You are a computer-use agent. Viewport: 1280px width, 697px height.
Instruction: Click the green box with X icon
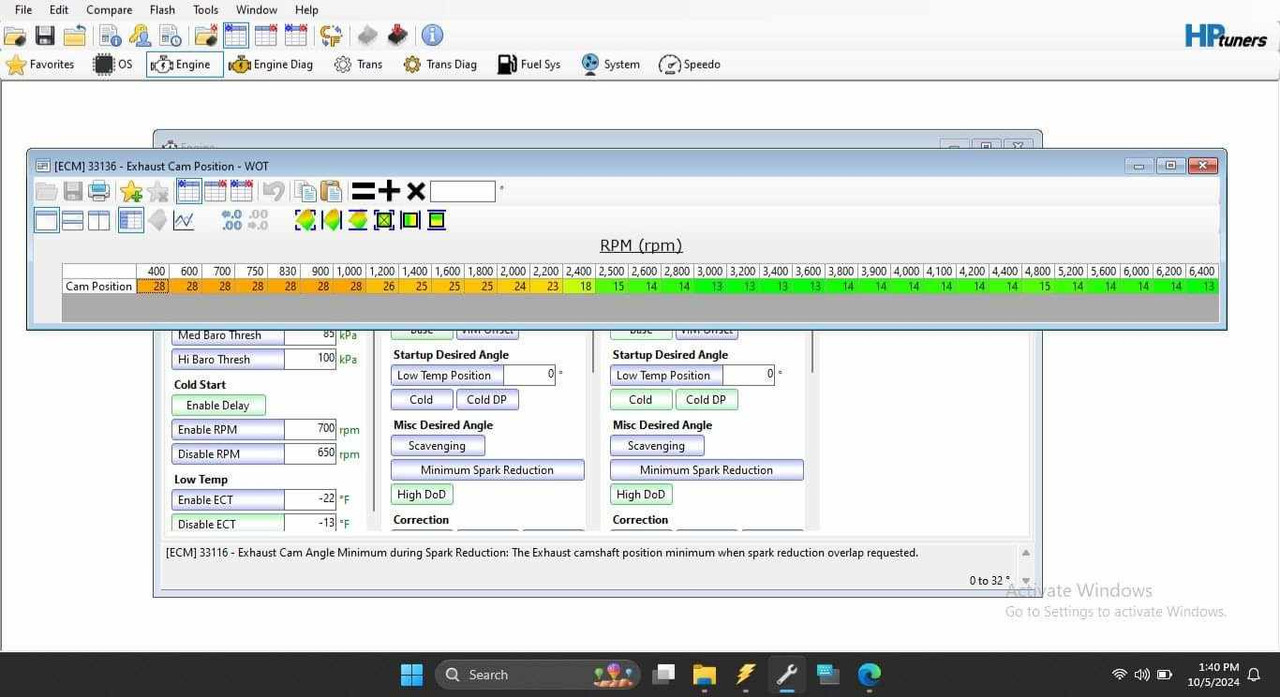tap(384, 220)
